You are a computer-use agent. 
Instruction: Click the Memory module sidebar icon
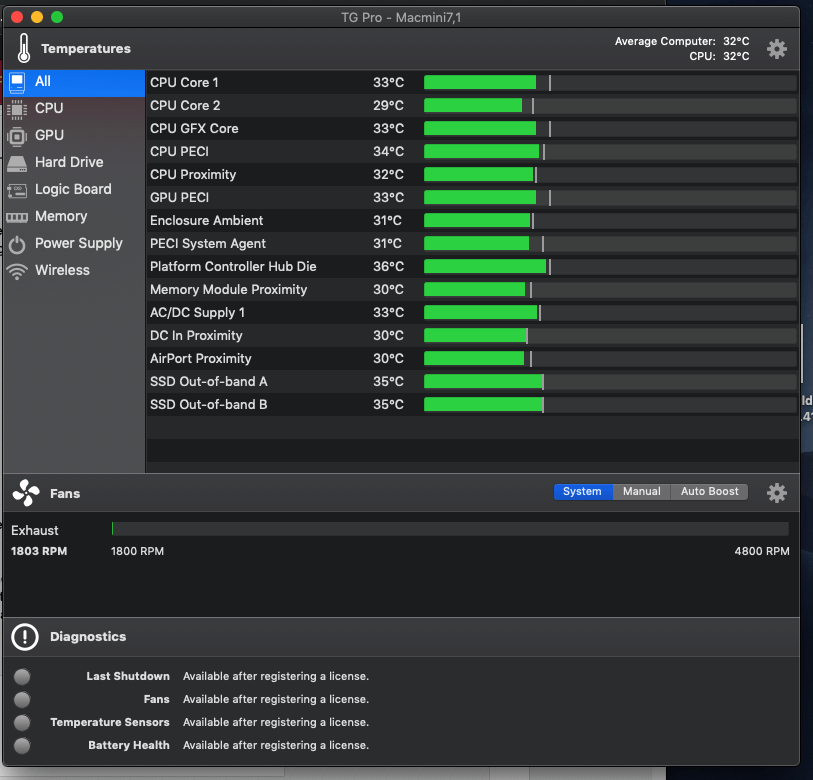pyautogui.click(x=17, y=217)
